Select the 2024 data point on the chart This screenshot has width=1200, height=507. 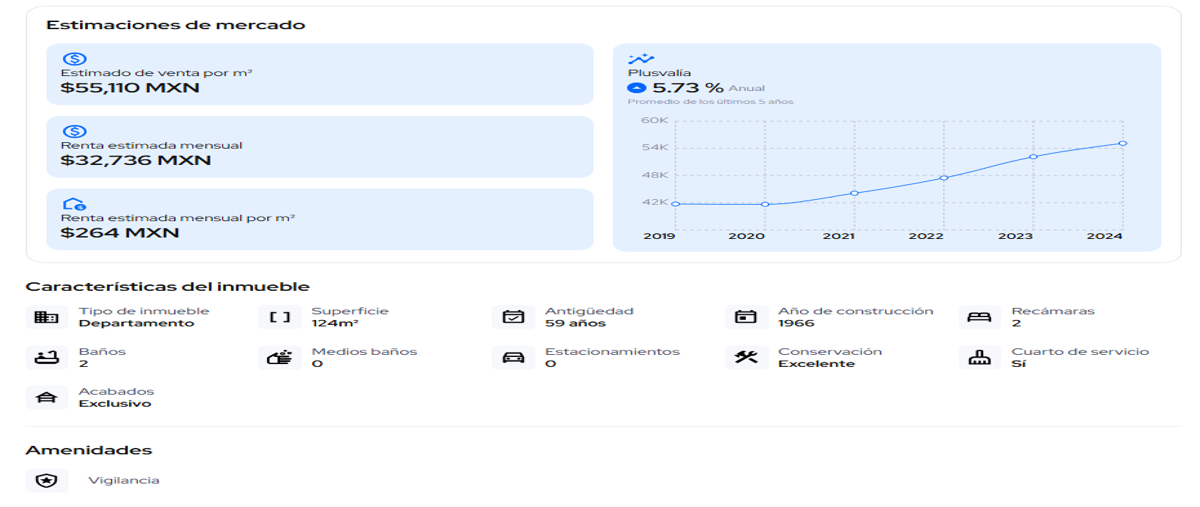[x=1123, y=143]
